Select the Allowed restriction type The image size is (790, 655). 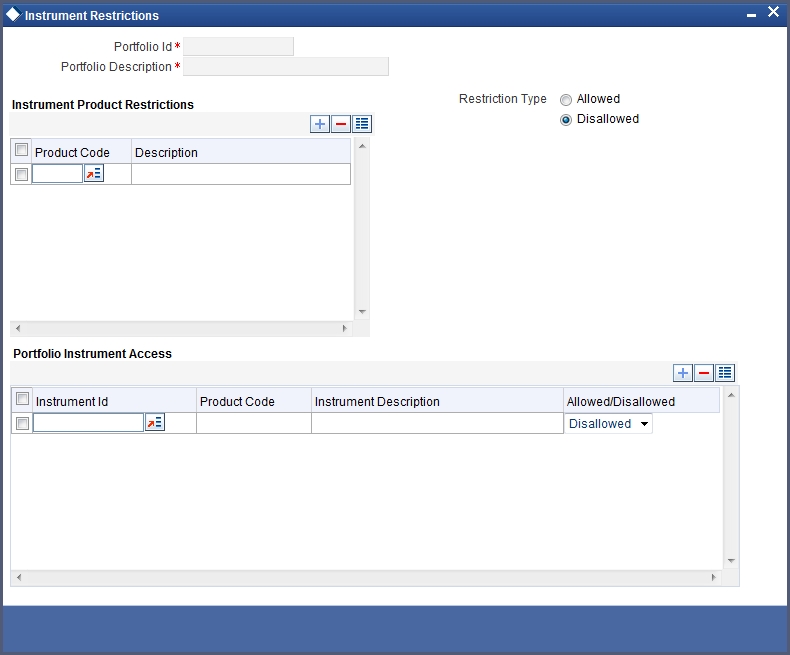pyautogui.click(x=566, y=100)
